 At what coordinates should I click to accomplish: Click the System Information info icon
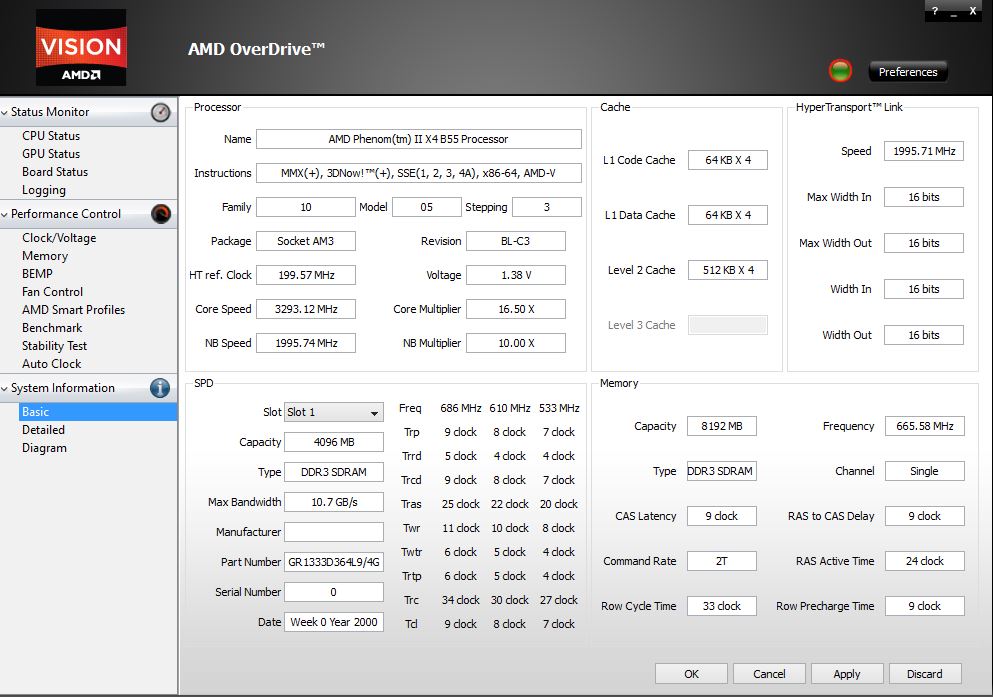click(x=160, y=388)
